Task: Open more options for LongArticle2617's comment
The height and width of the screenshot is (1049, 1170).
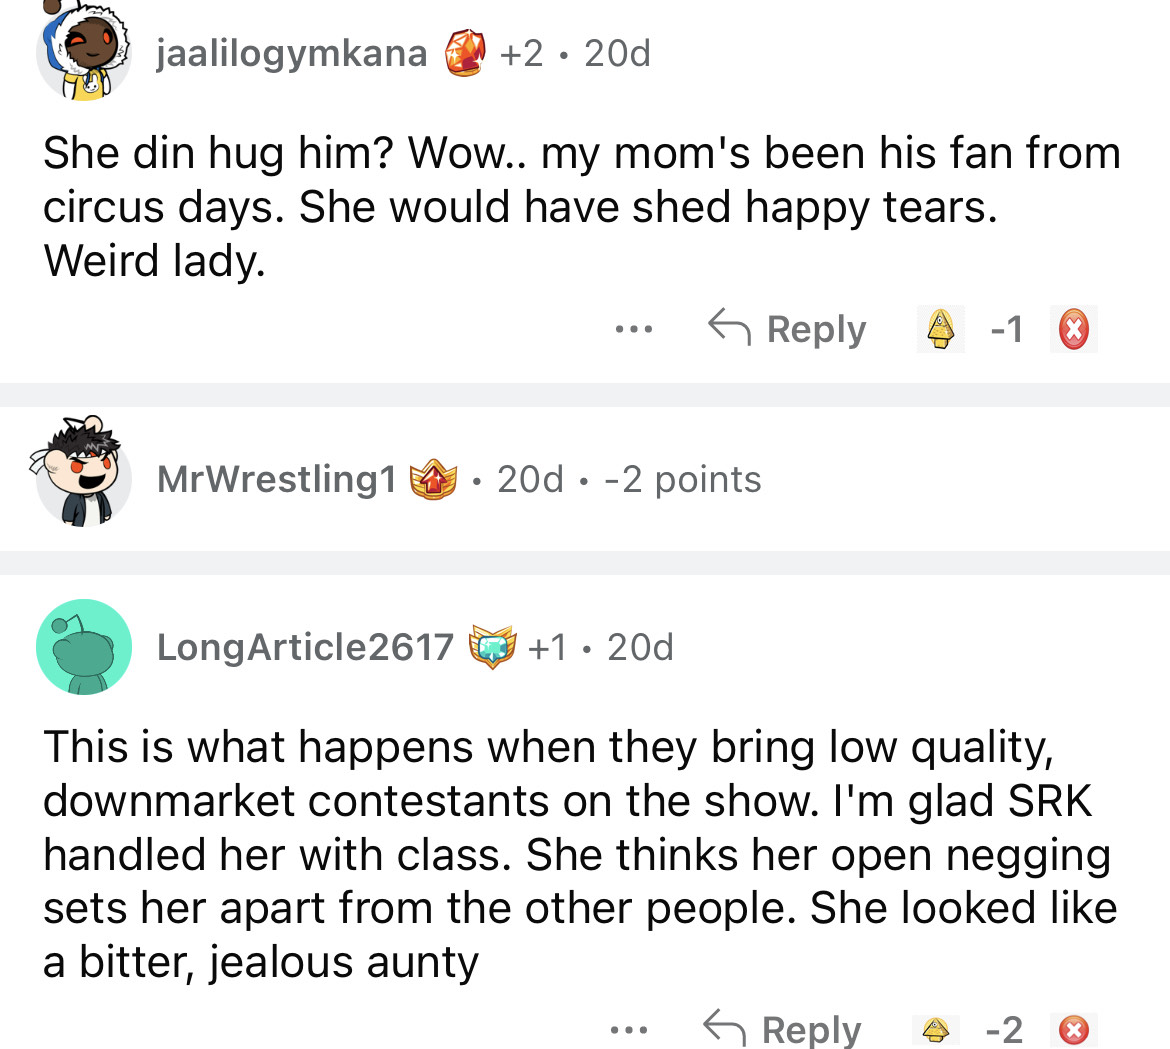Action: coord(630,1029)
